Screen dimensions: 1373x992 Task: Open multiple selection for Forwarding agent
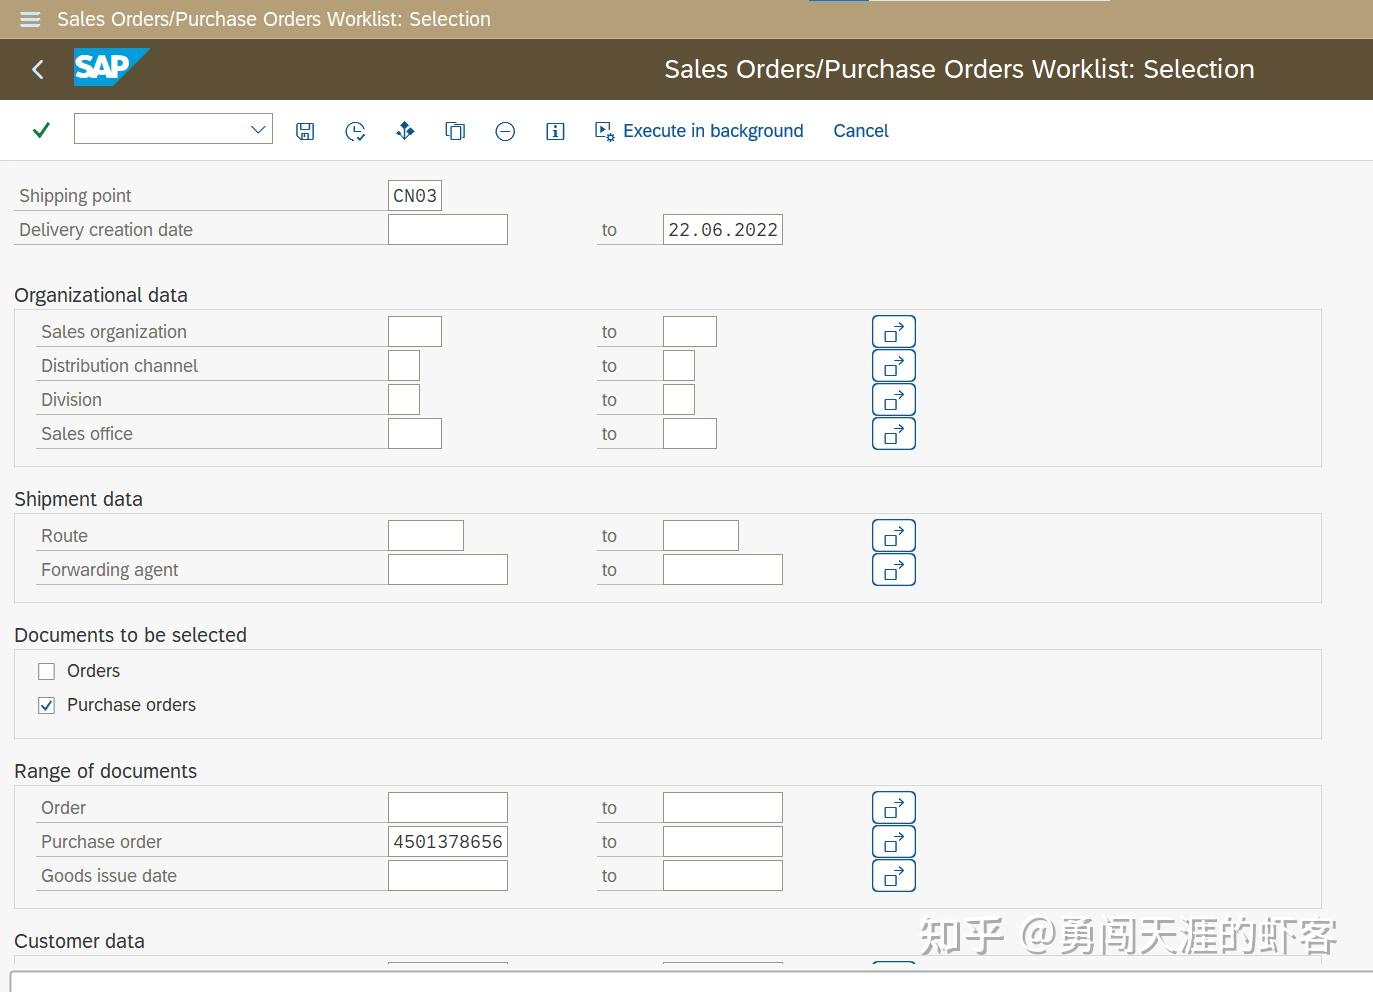(x=893, y=569)
